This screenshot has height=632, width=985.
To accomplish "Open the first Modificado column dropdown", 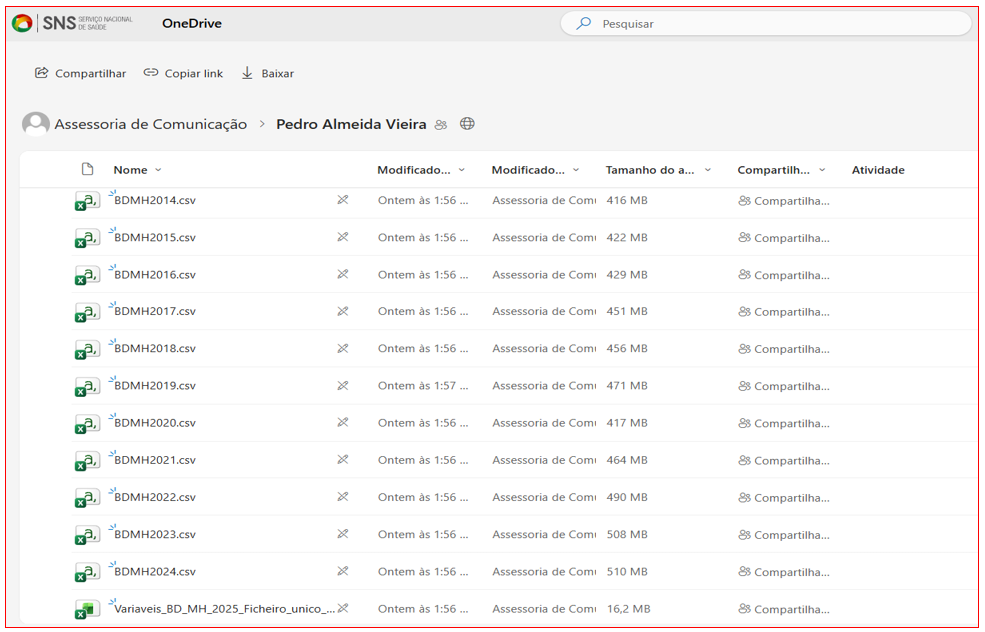I will (x=462, y=170).
